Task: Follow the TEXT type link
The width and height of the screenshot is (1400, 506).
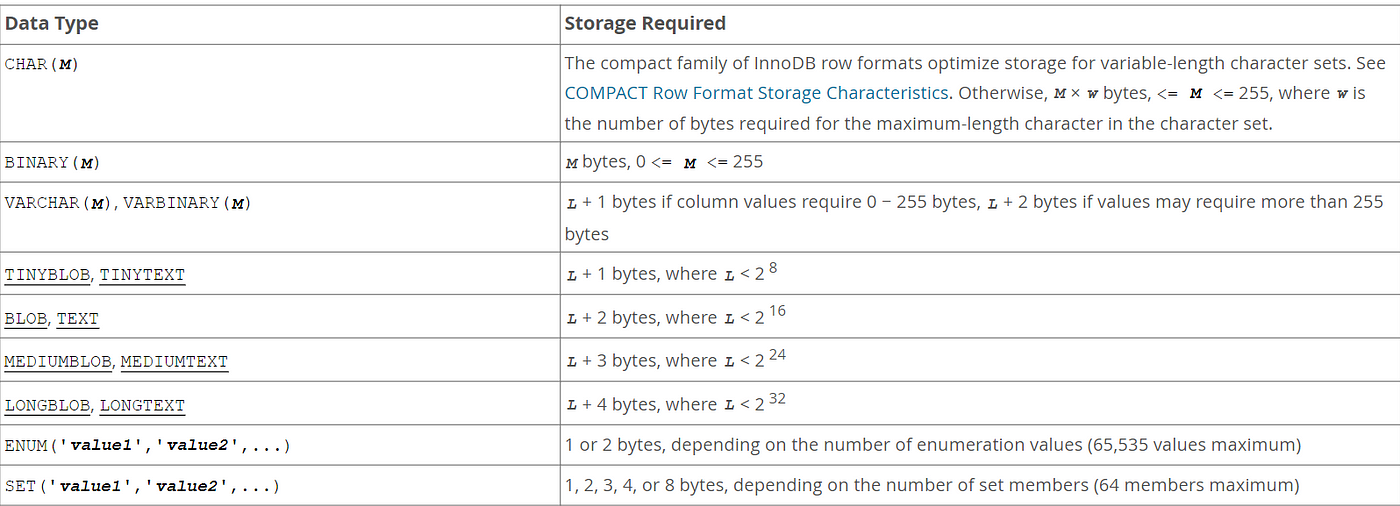Action: pyautogui.click(x=77, y=319)
